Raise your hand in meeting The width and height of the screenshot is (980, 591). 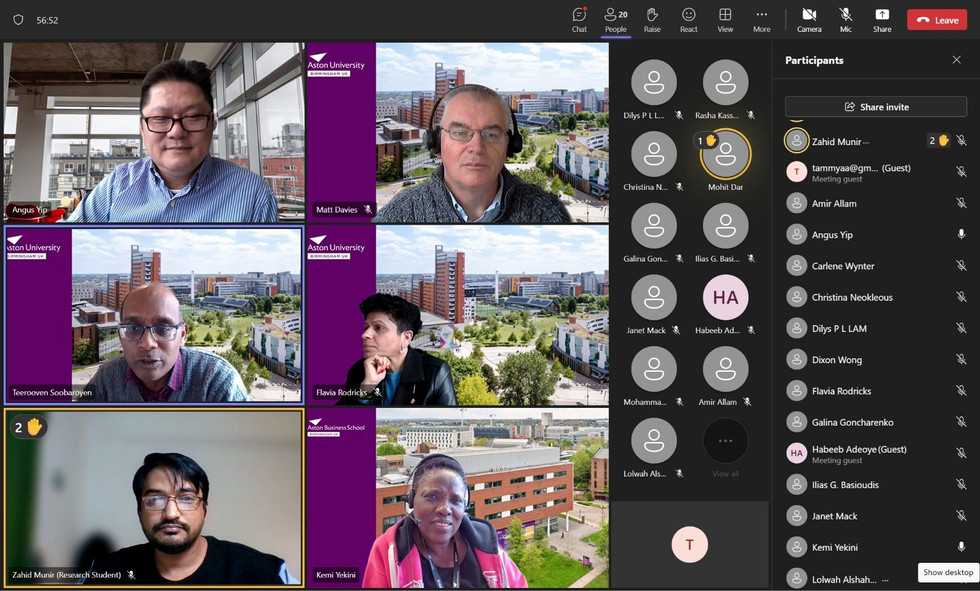pyautogui.click(x=652, y=19)
